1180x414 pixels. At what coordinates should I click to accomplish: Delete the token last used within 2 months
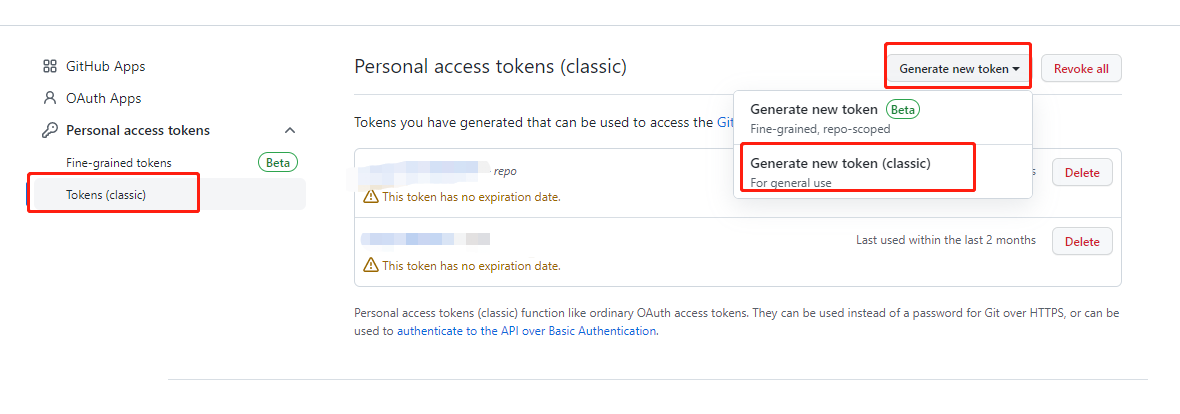(x=1082, y=242)
